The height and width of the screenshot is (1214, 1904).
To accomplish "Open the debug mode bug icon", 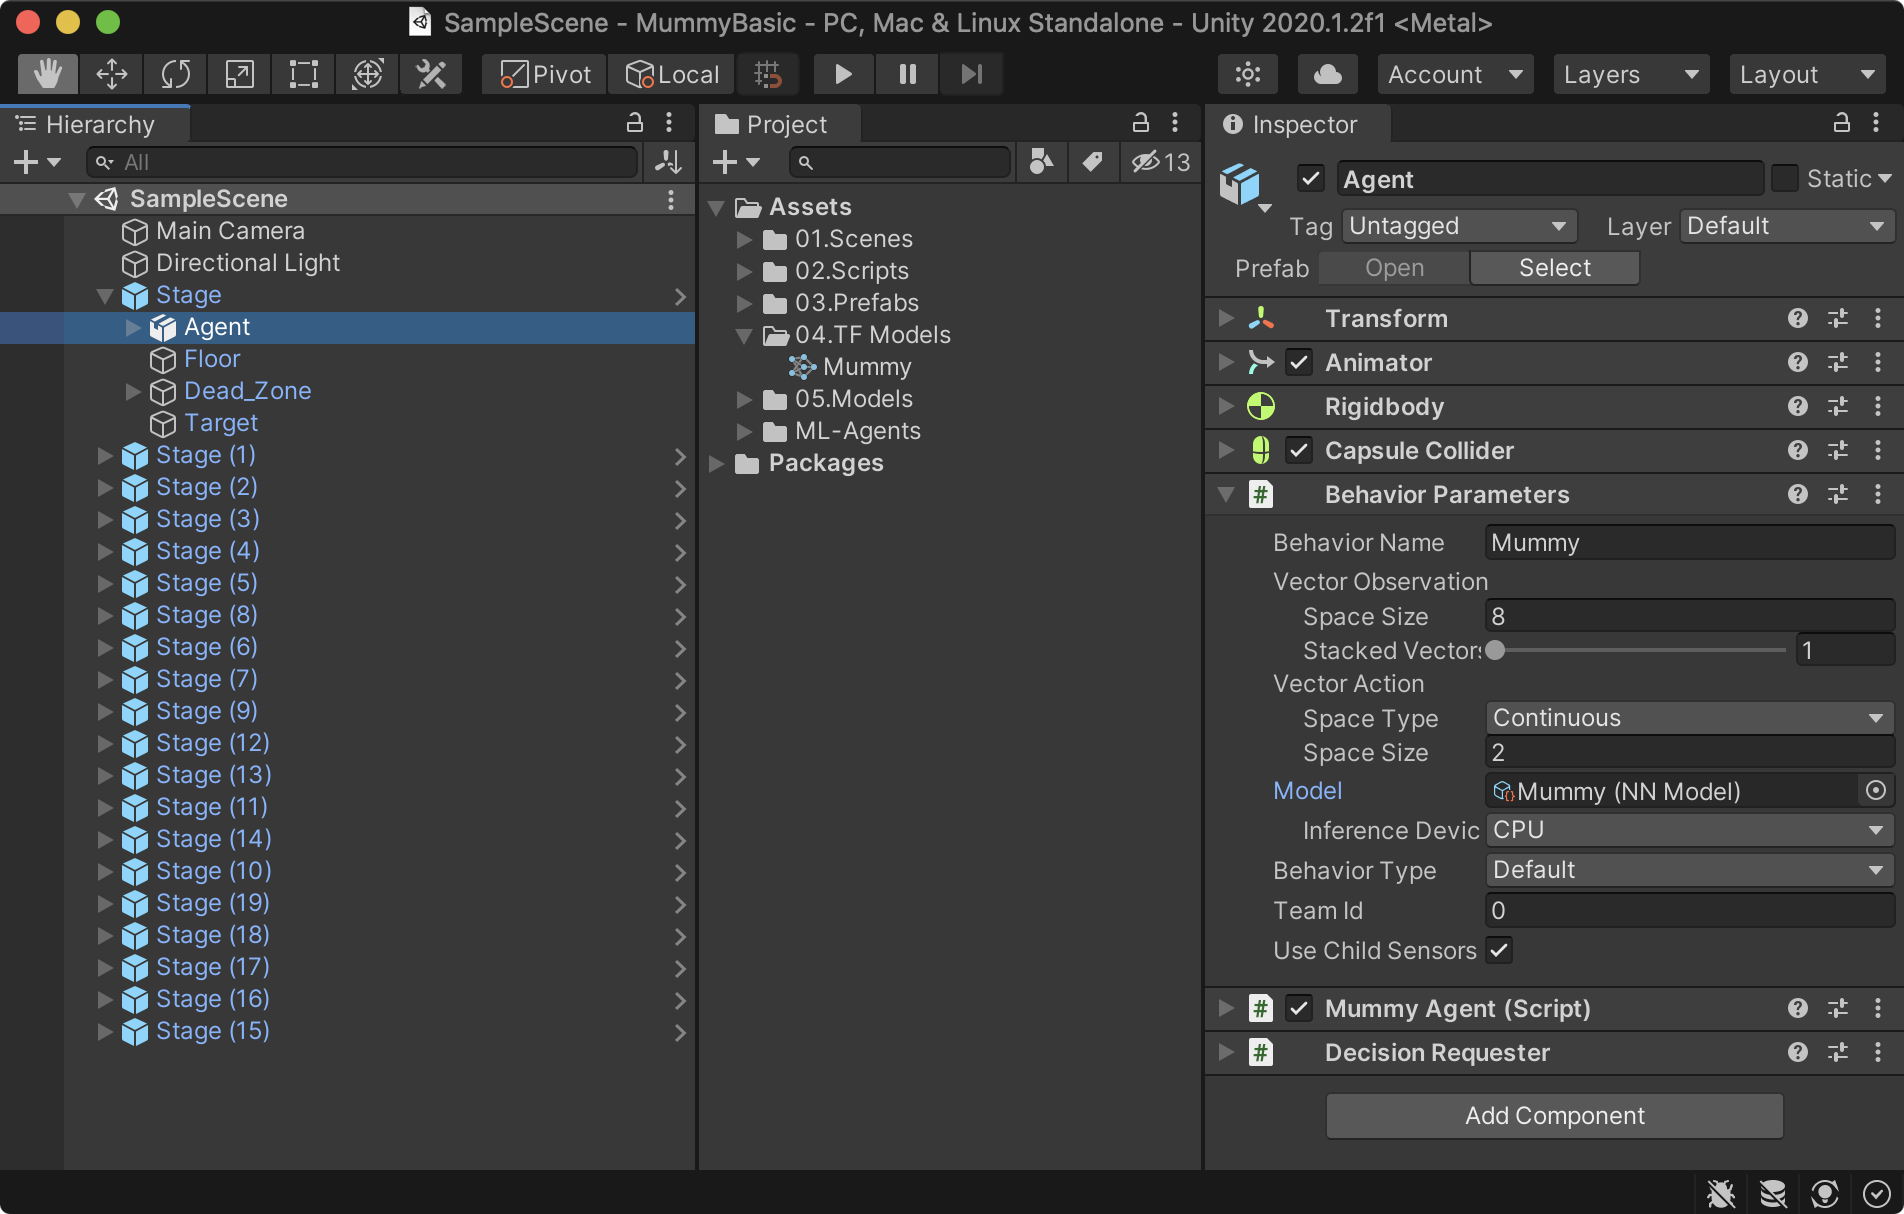I will point(1721,1194).
